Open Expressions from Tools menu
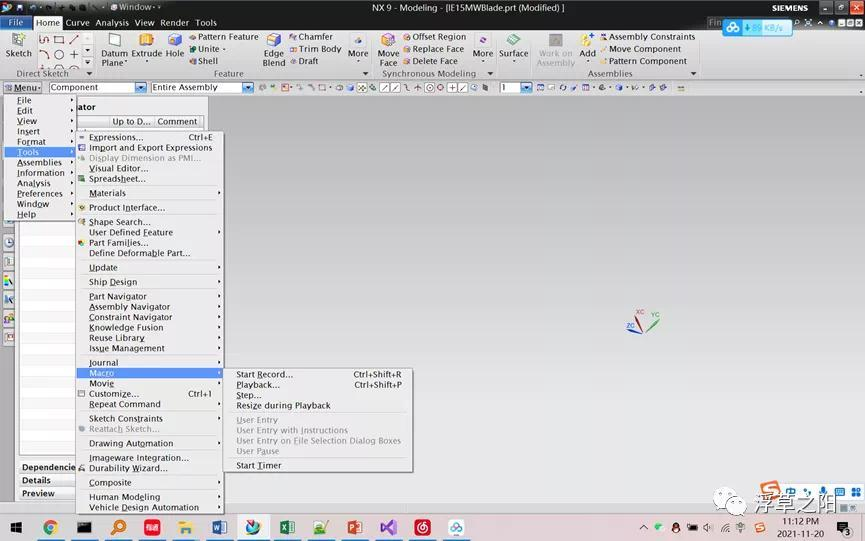This screenshot has width=865, height=541. pos(149,137)
